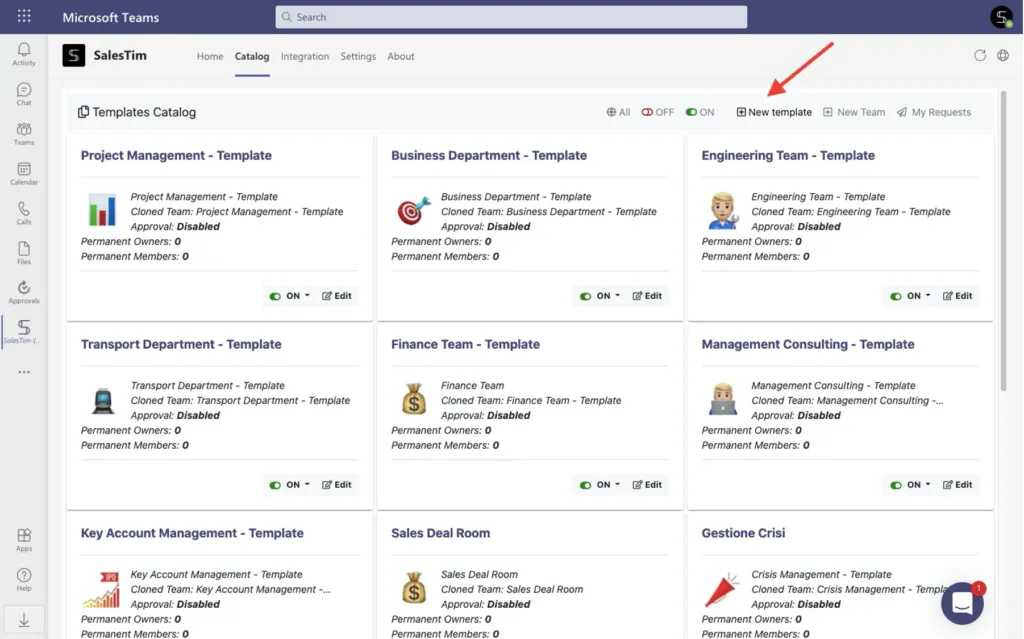The height and width of the screenshot is (639, 1024).
Task: Click the download icon at sidebar bottom
Action: [24, 620]
